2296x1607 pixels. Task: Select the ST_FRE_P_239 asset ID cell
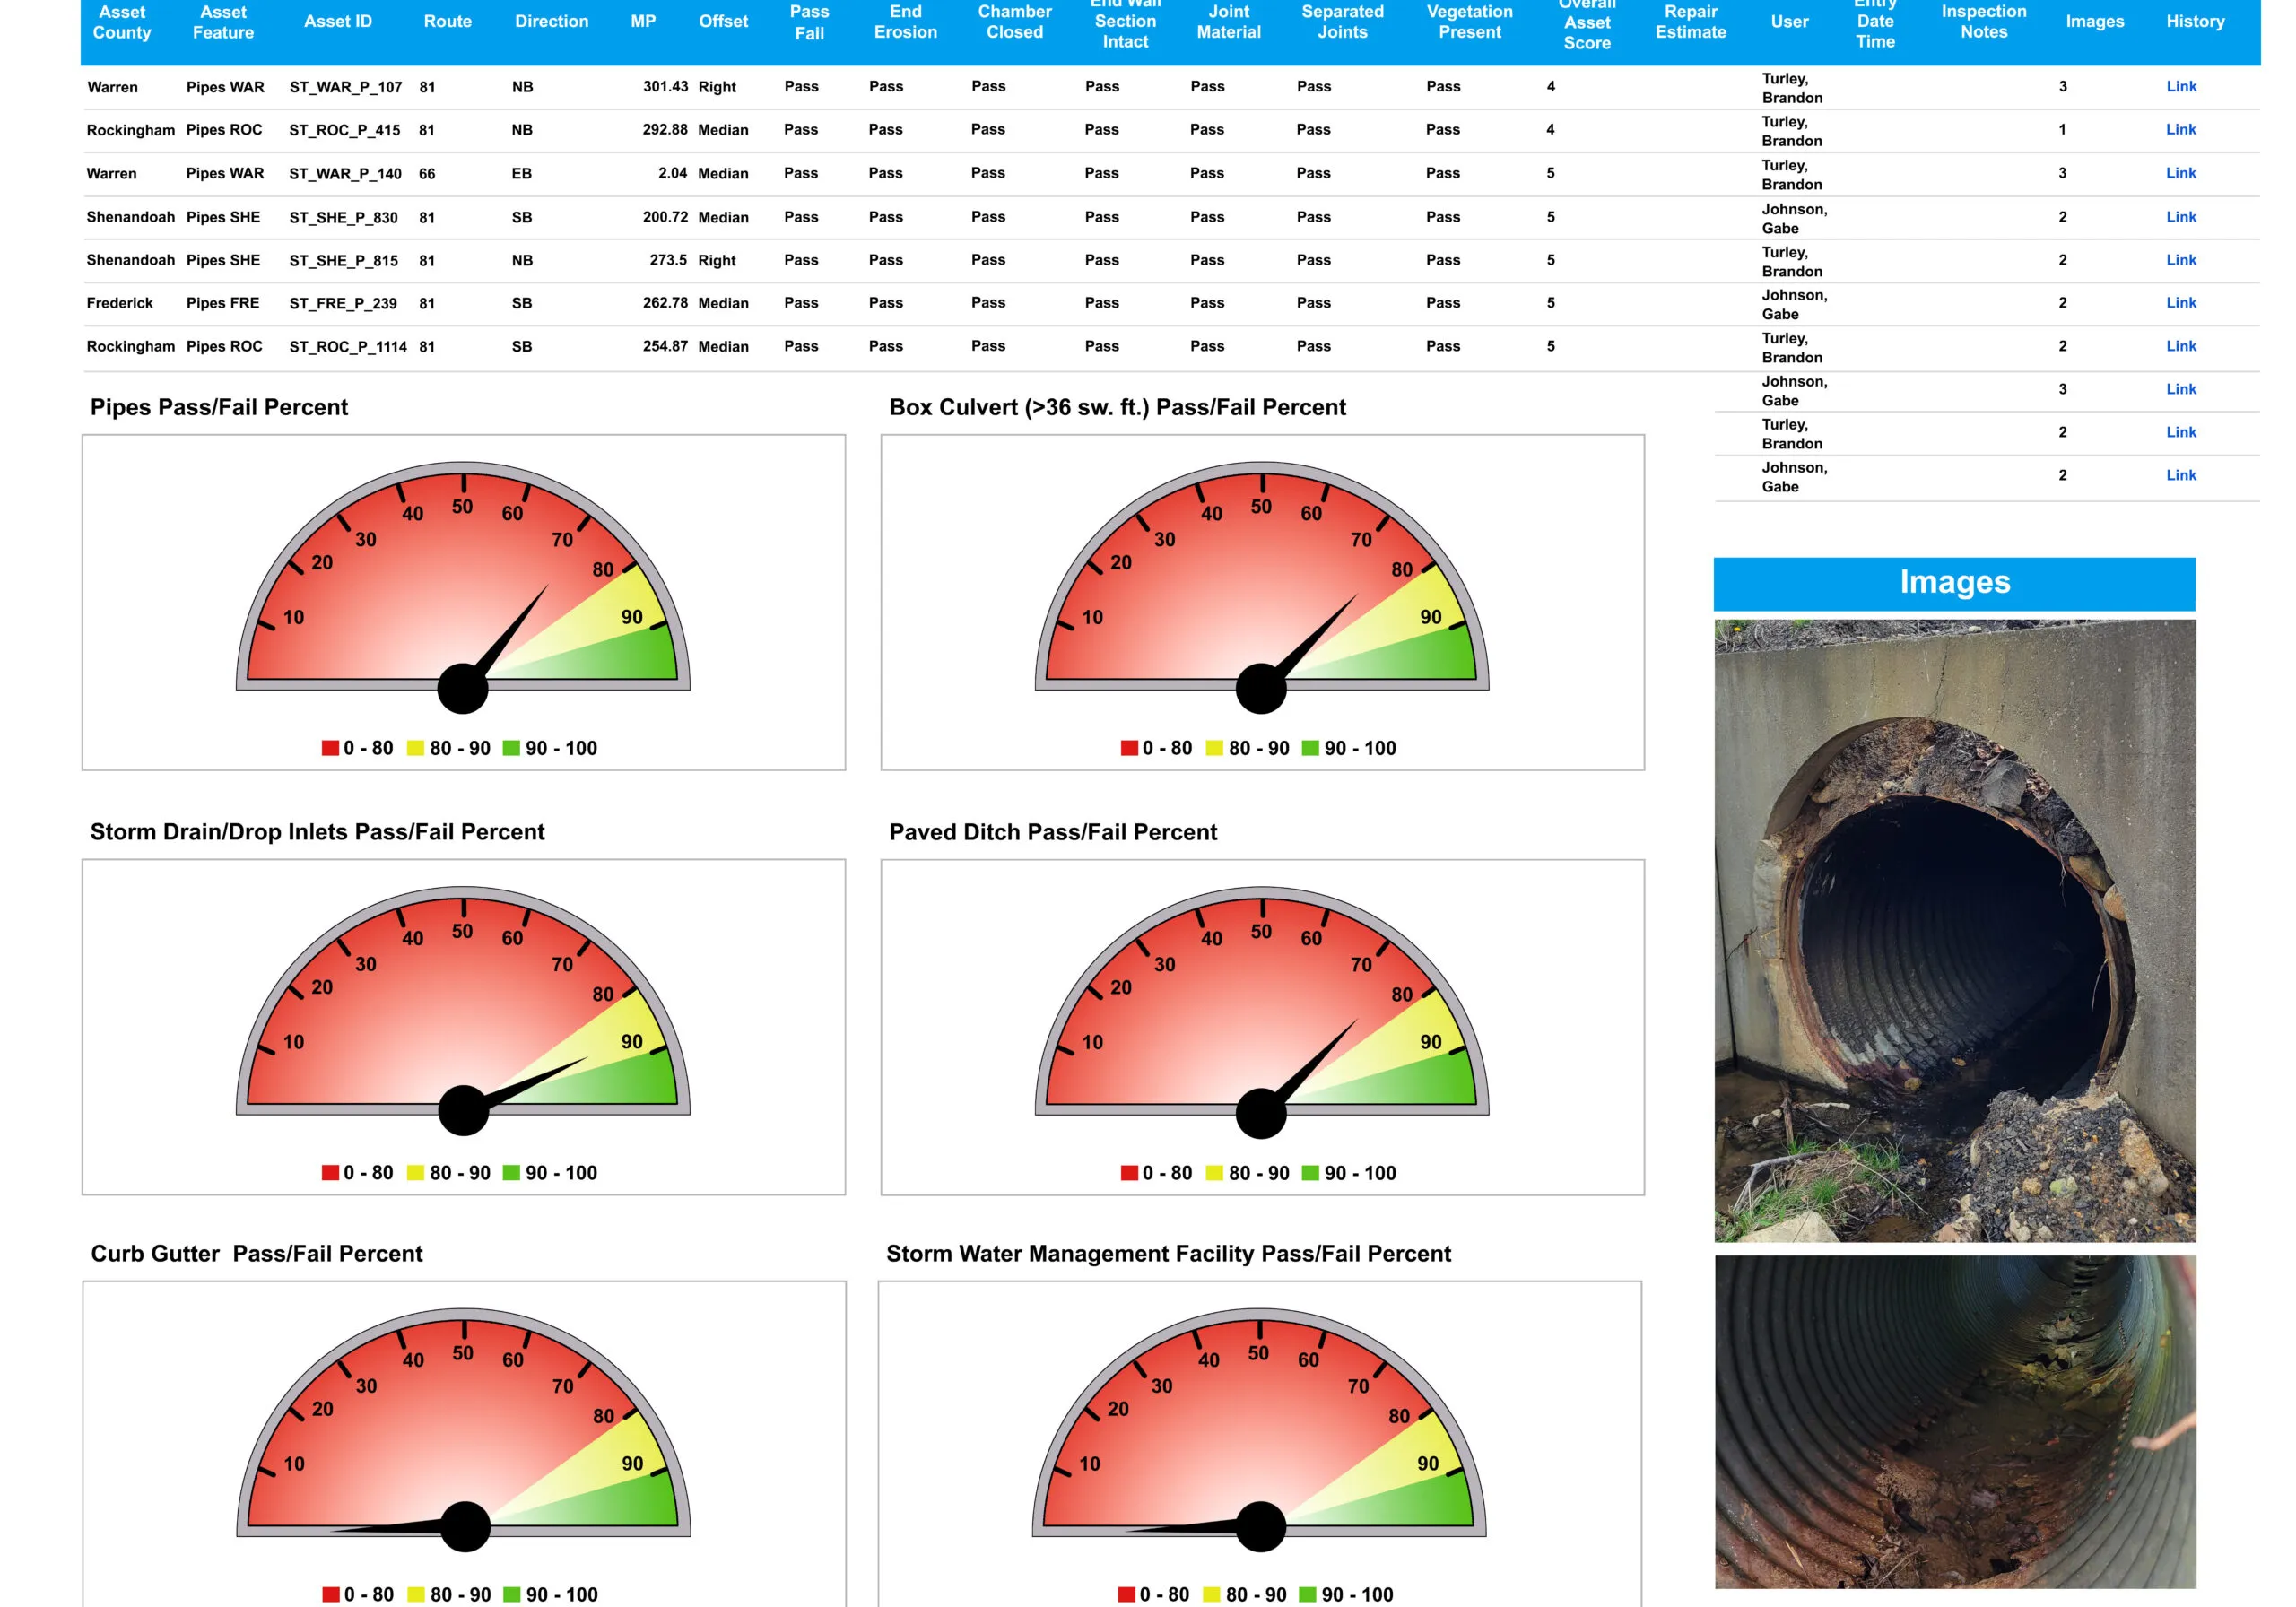pyautogui.click(x=343, y=303)
